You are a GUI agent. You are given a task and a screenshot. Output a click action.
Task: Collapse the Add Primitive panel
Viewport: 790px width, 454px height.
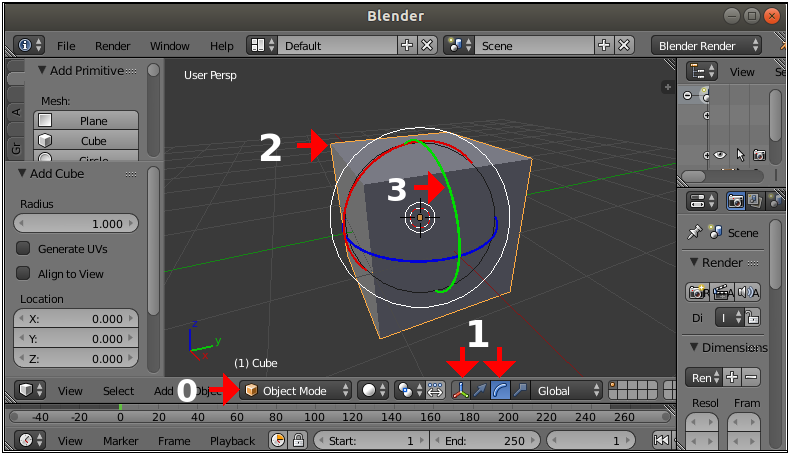click(x=42, y=71)
